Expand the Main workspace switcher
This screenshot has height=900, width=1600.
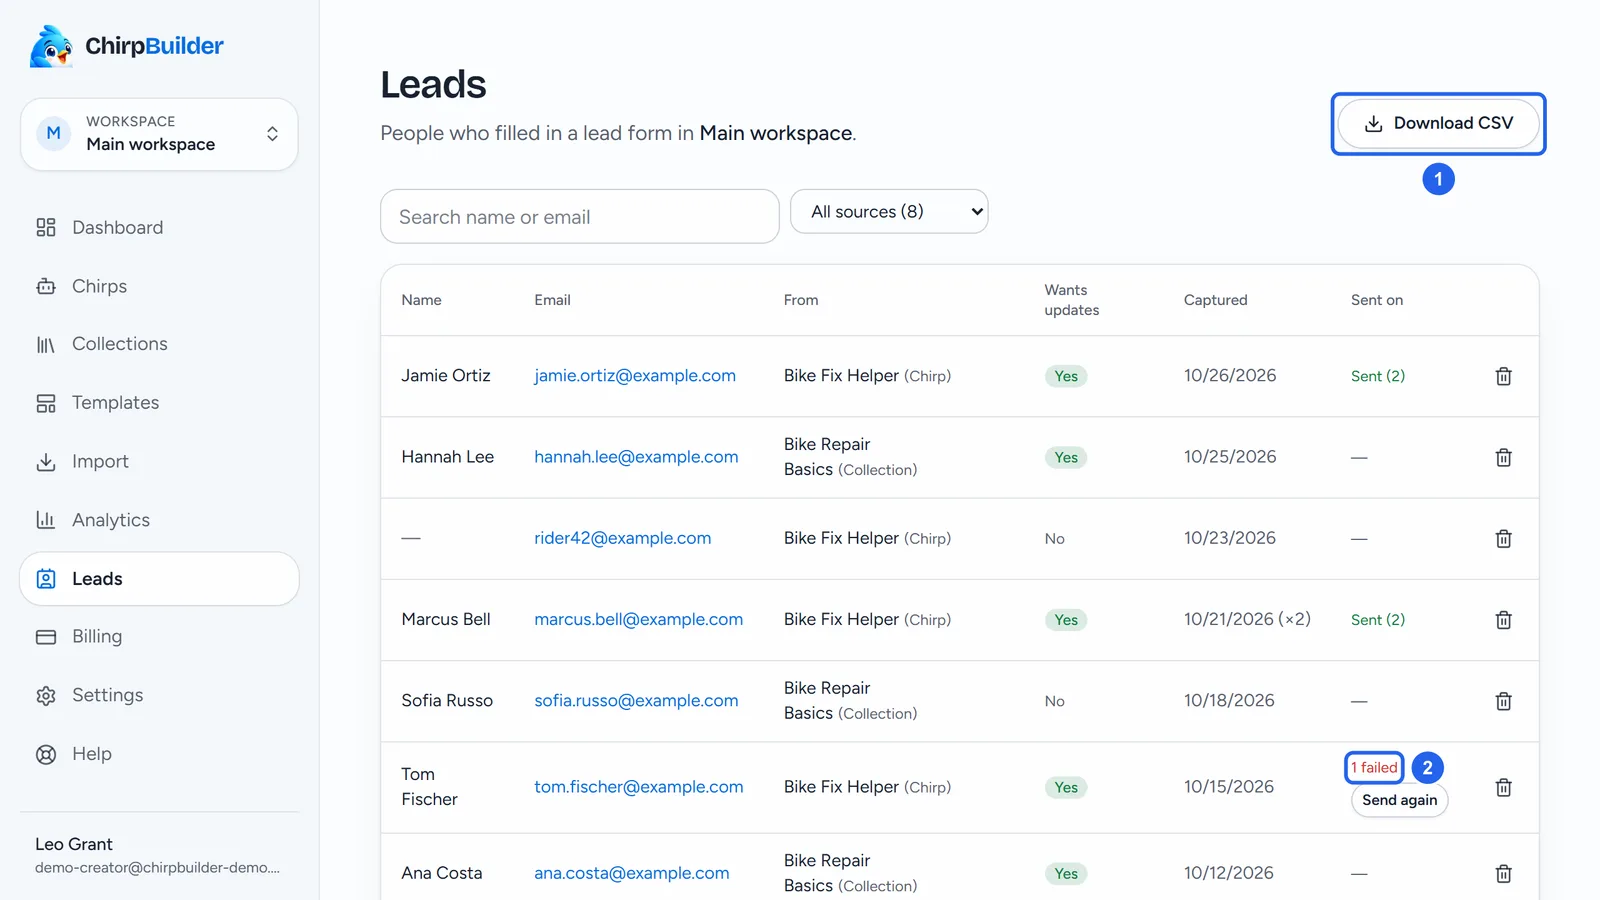[x=159, y=134]
